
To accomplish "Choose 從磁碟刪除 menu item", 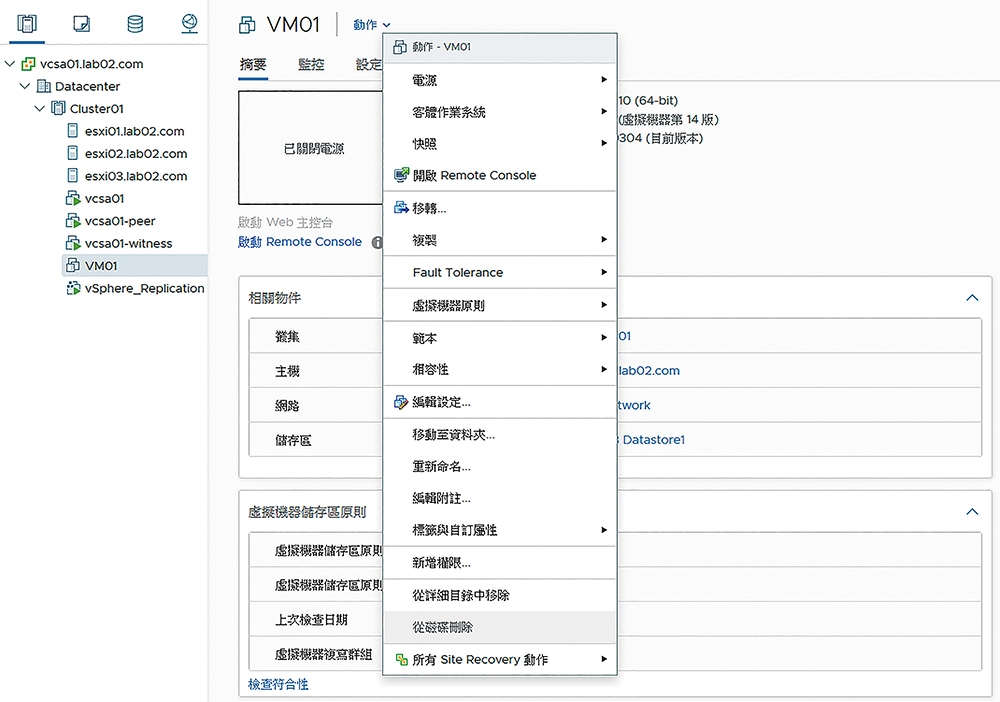I will click(499, 627).
